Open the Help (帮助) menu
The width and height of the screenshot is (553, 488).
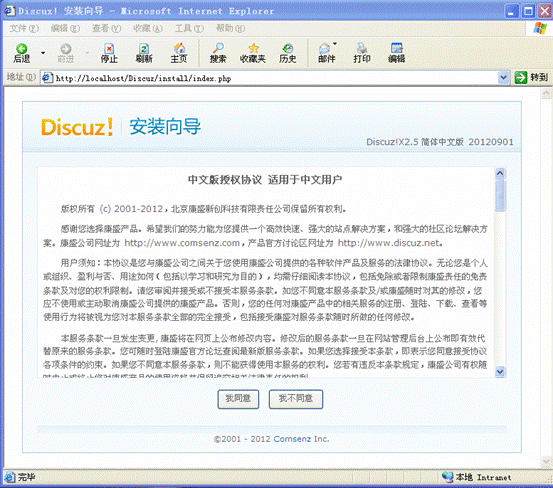230,28
